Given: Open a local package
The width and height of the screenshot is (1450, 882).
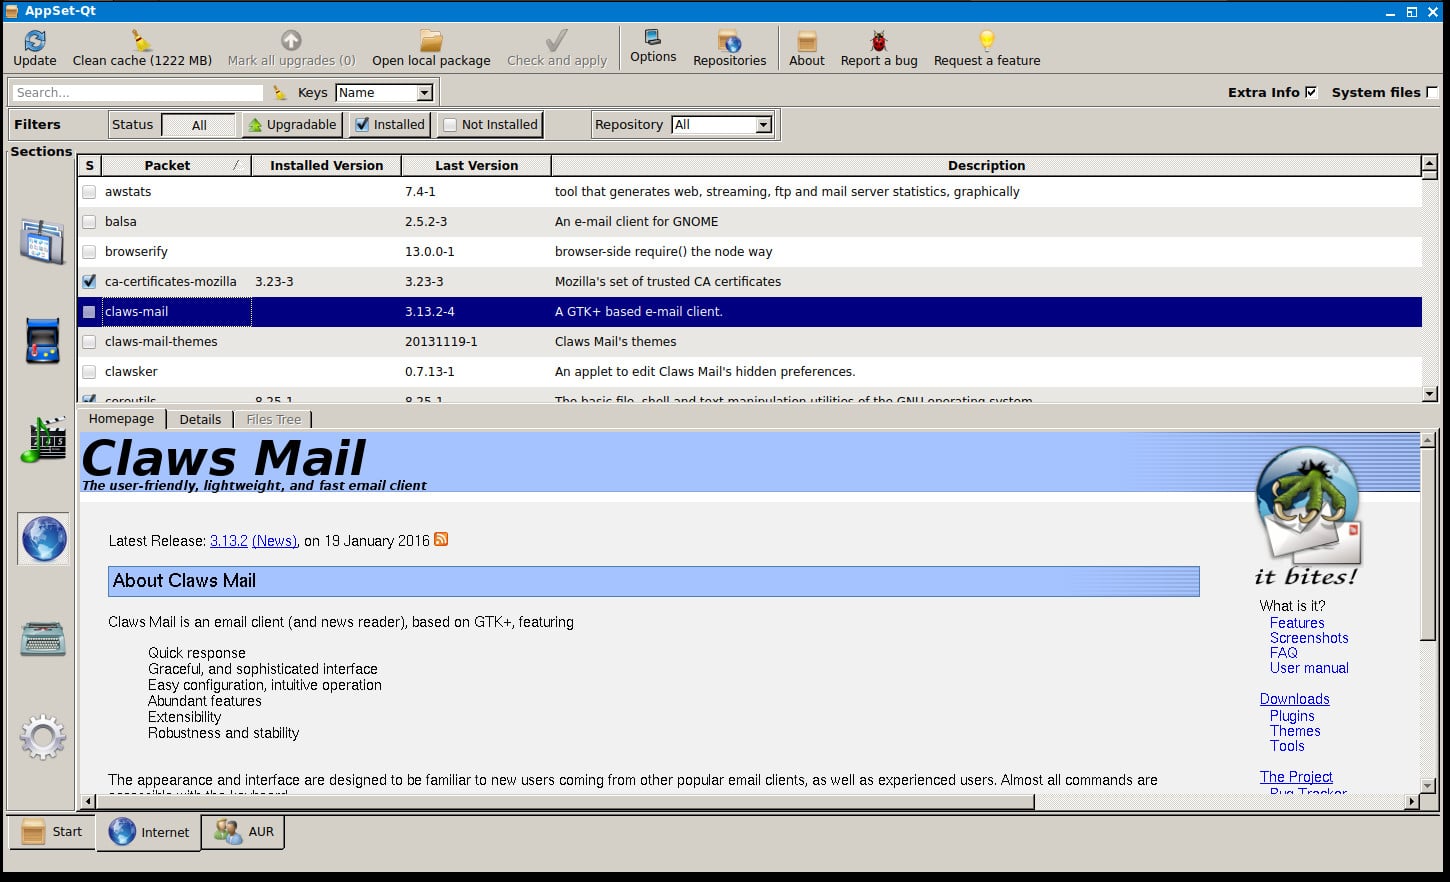Looking at the screenshot, I should coord(431,48).
